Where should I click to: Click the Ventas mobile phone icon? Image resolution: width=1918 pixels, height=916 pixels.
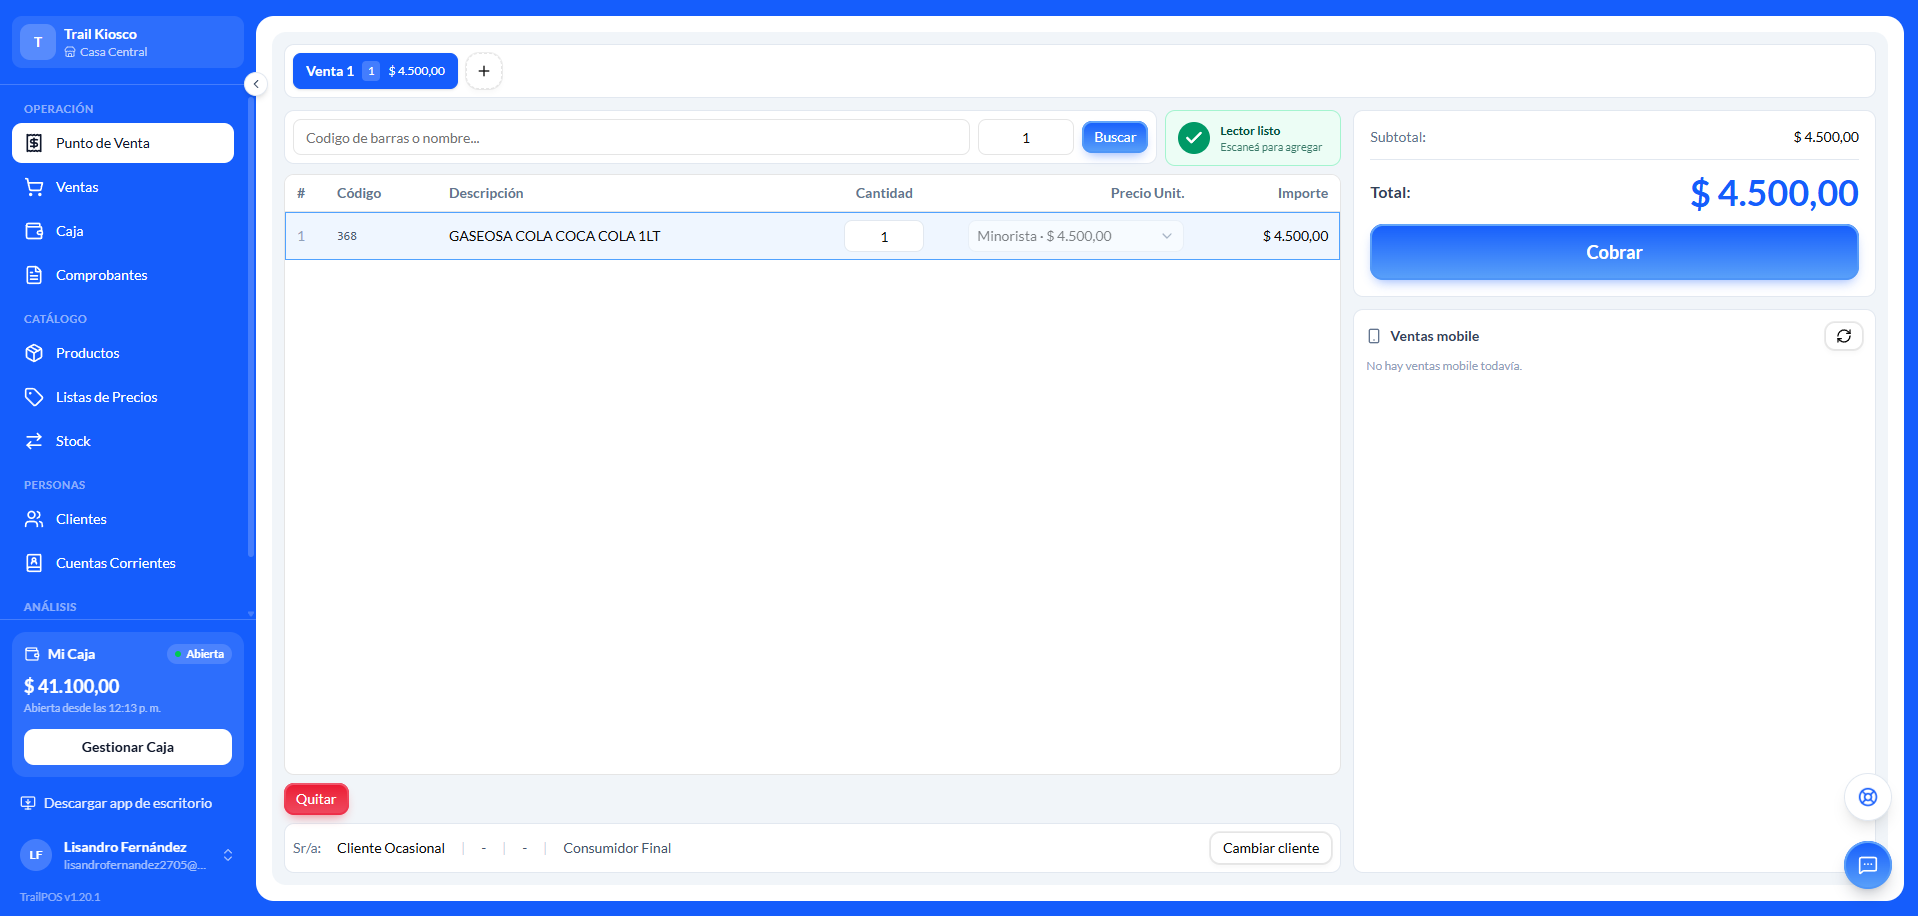[x=1374, y=336]
